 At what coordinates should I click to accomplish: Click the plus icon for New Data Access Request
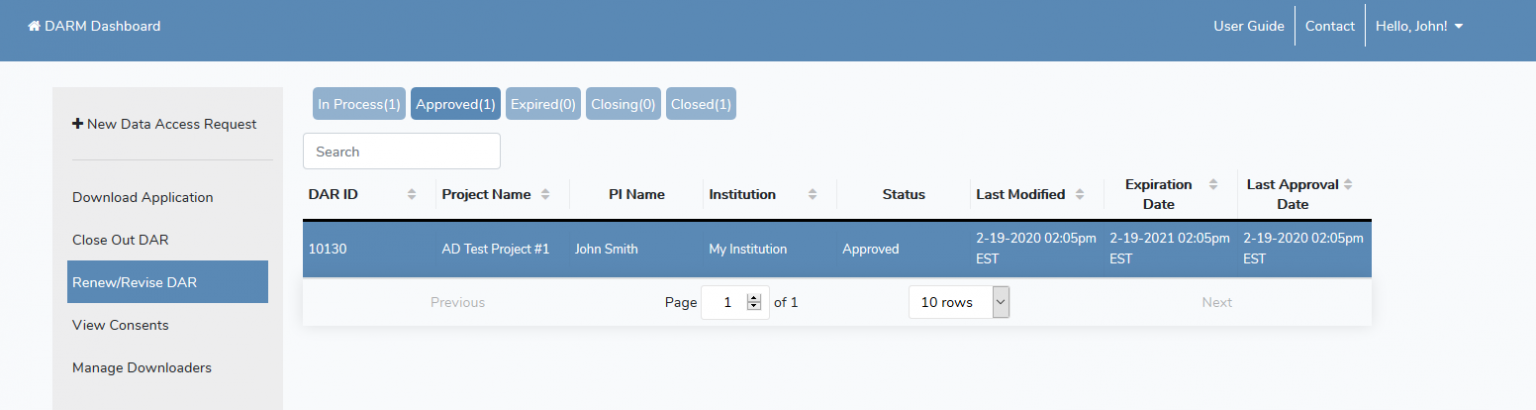pos(78,124)
